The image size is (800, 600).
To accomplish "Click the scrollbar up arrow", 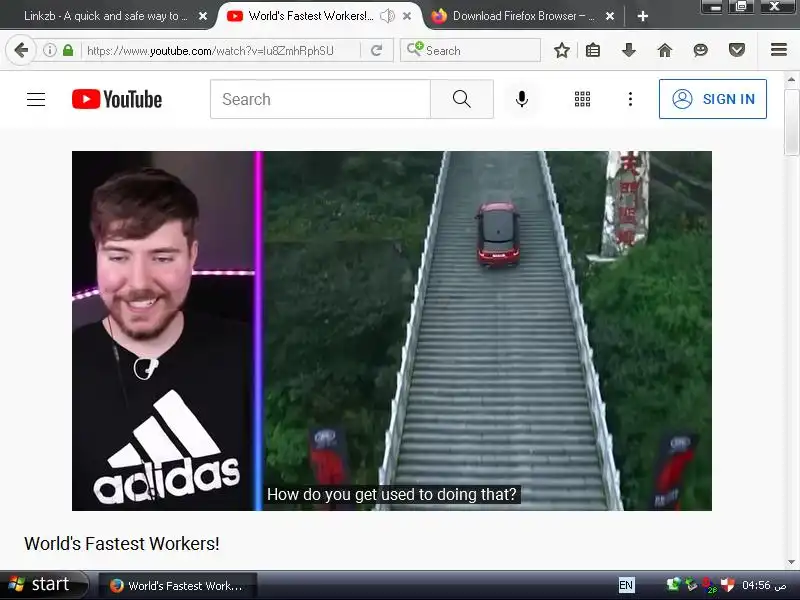I will click(791, 80).
